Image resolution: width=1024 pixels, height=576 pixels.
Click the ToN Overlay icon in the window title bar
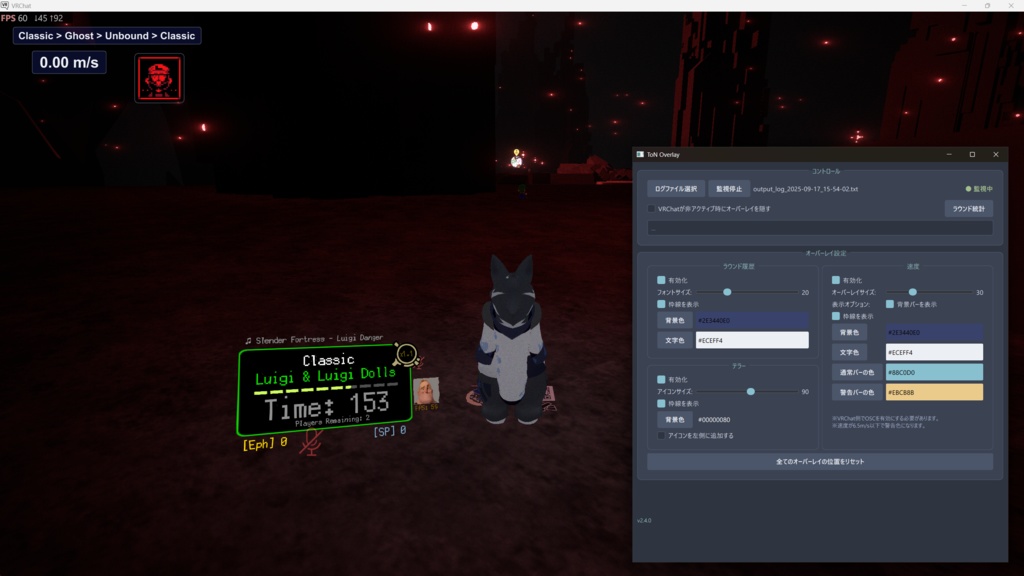[639, 155]
